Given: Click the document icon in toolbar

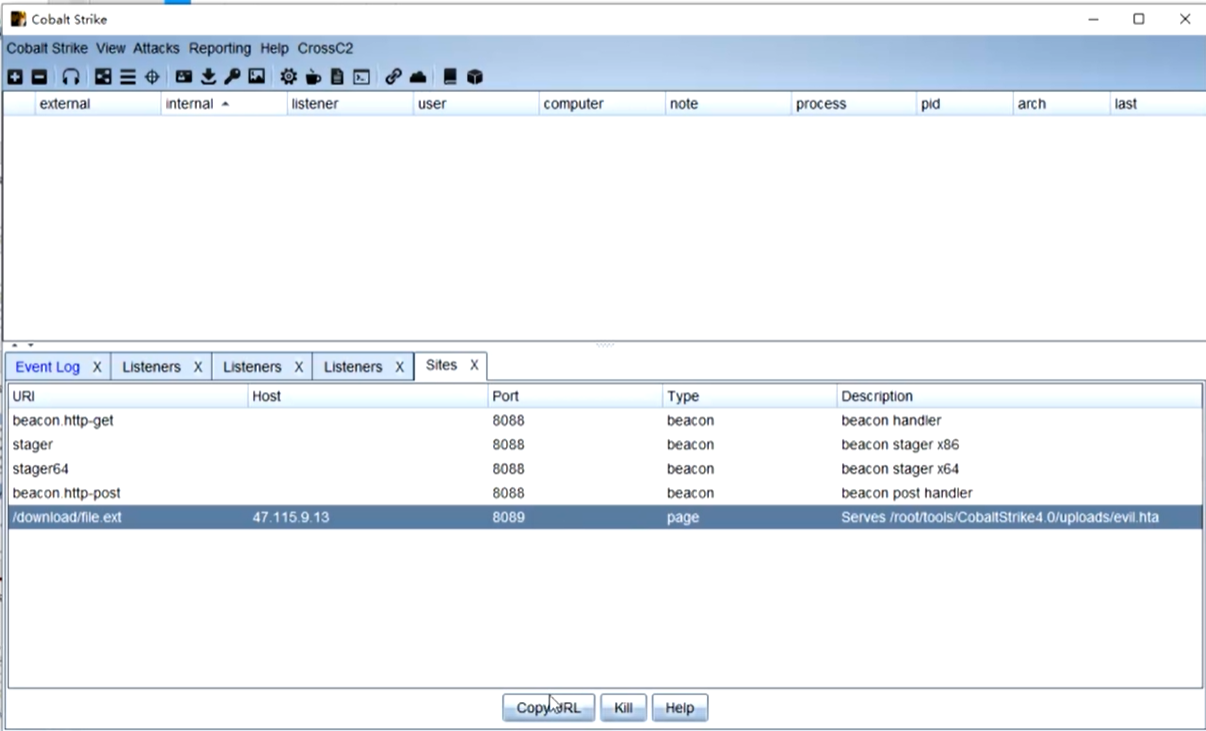Looking at the screenshot, I should (337, 77).
